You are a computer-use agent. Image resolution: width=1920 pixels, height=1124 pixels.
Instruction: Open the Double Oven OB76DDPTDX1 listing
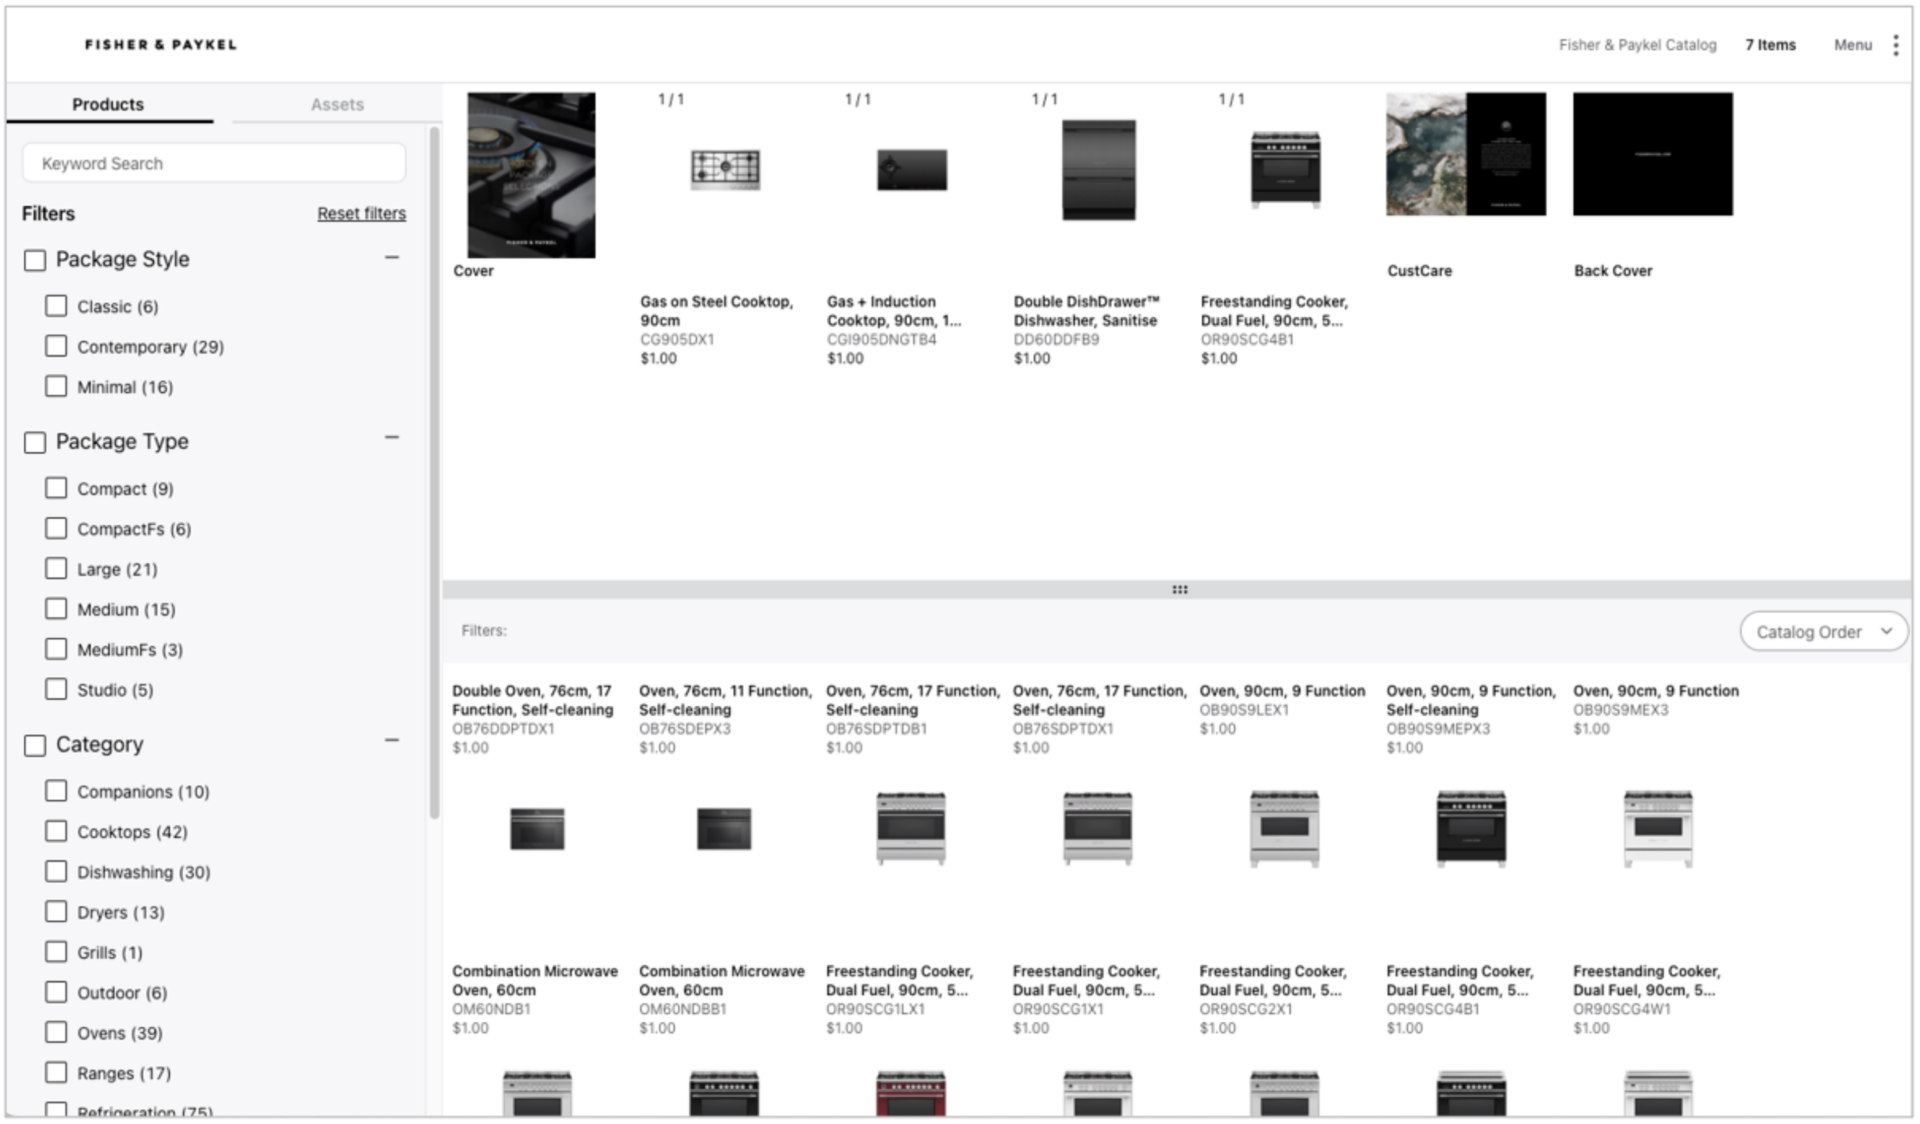point(533,719)
